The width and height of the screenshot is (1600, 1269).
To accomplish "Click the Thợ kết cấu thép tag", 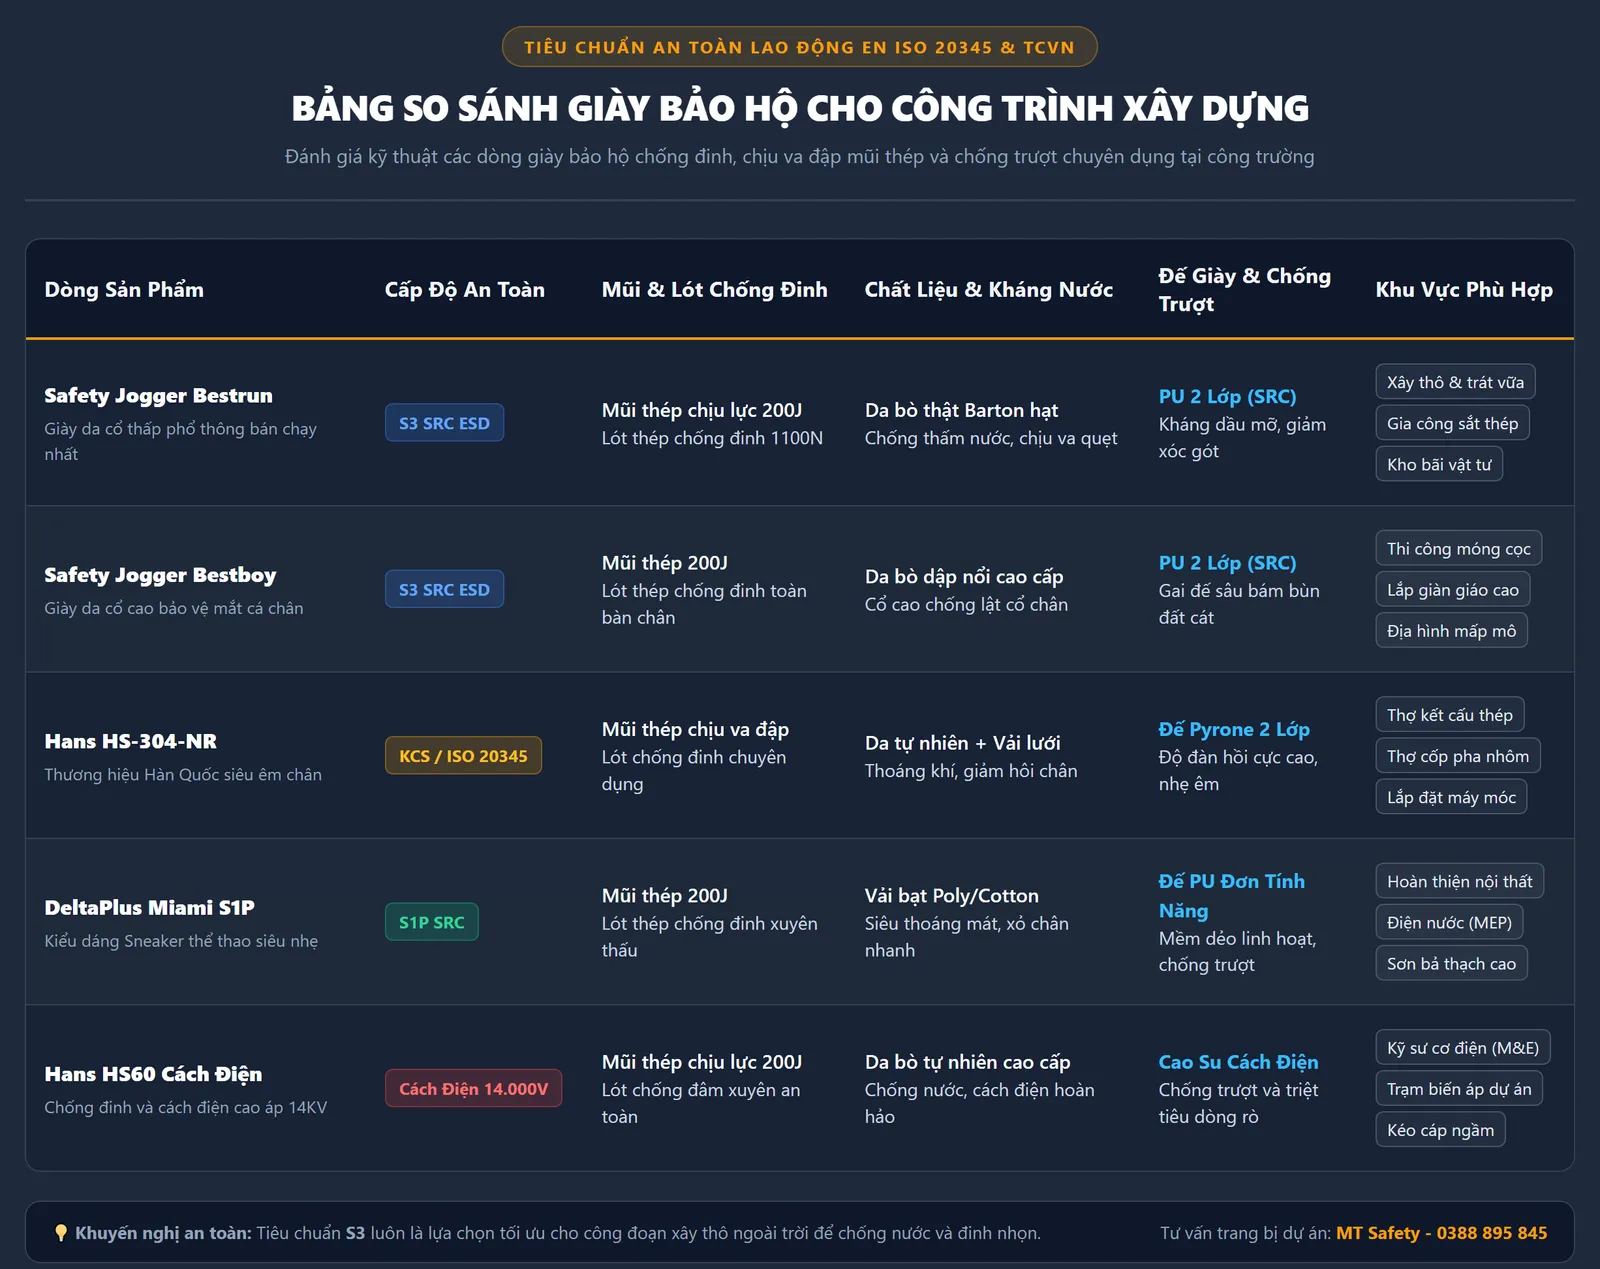I will coord(1449,715).
